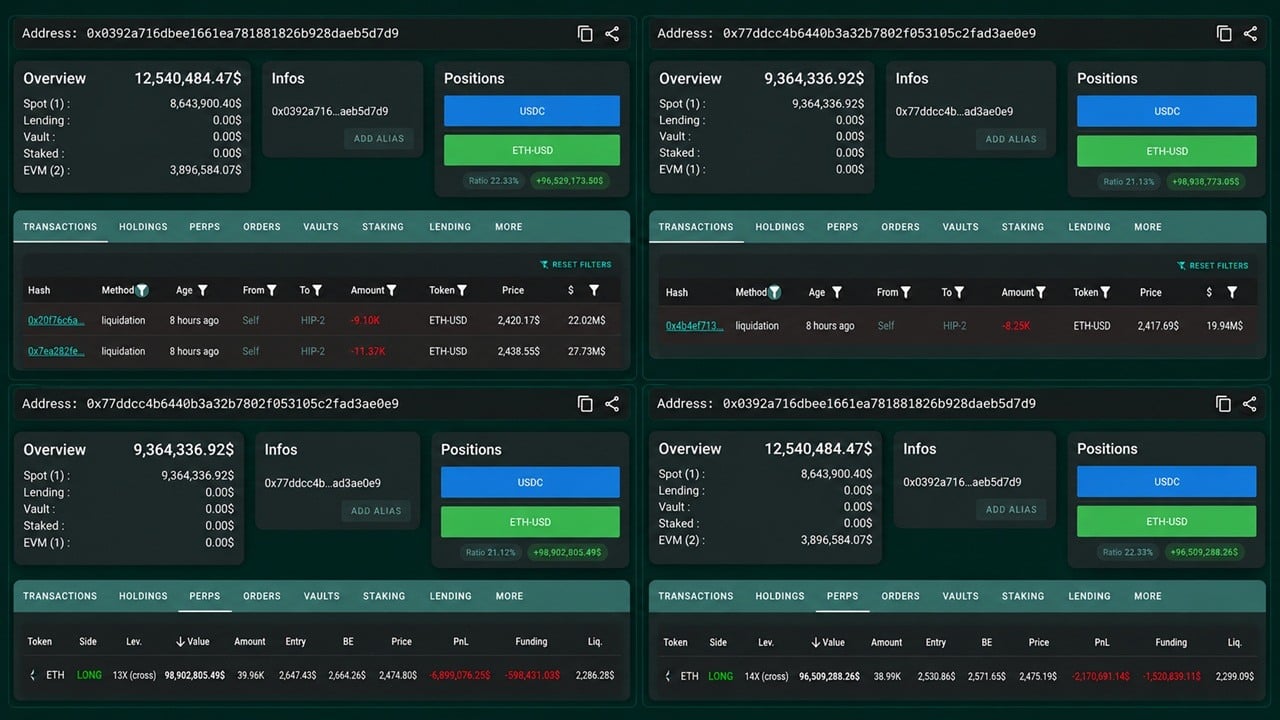Open Method filter in 0x77dd transactions table
Viewport: 1280px width, 720px height.
point(774,292)
